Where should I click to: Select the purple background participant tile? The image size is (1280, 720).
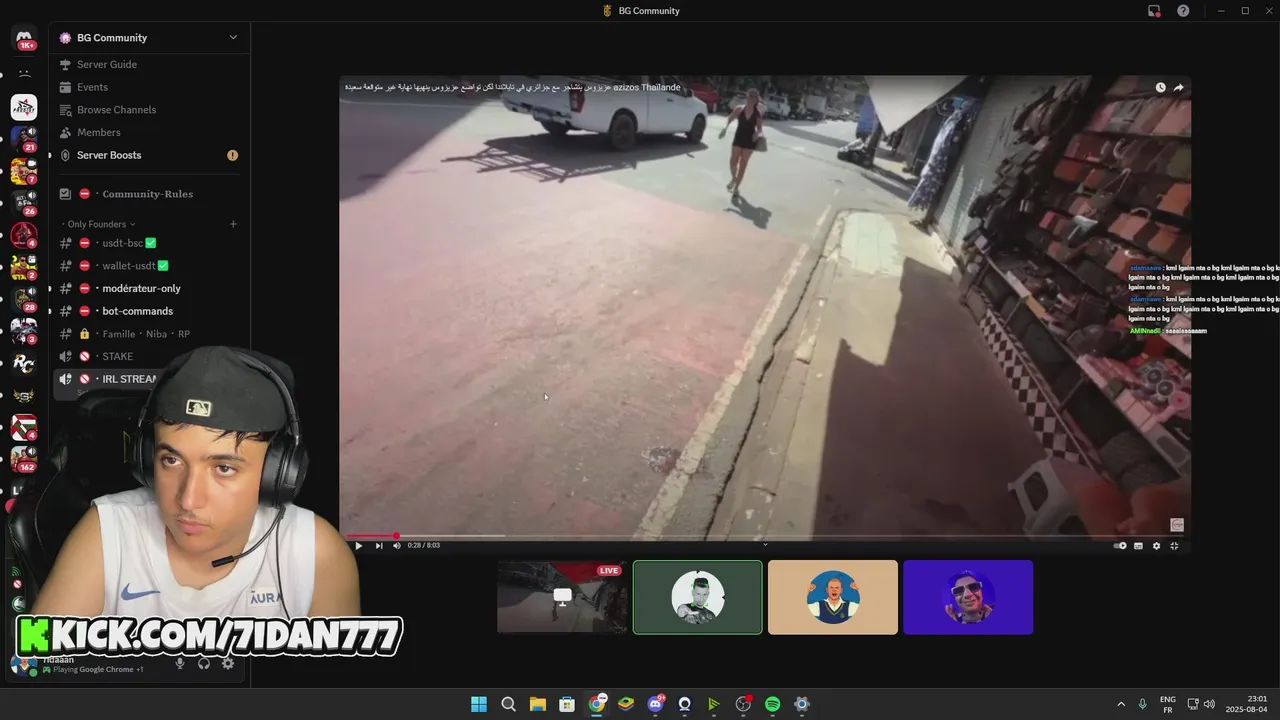968,597
